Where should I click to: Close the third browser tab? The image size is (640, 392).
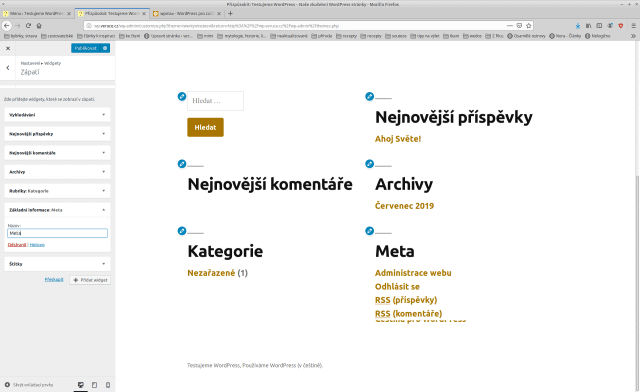pyautogui.click(x=219, y=13)
